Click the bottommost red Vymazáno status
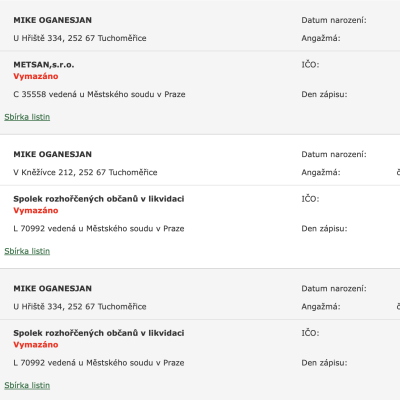The width and height of the screenshot is (400, 400). point(36,345)
